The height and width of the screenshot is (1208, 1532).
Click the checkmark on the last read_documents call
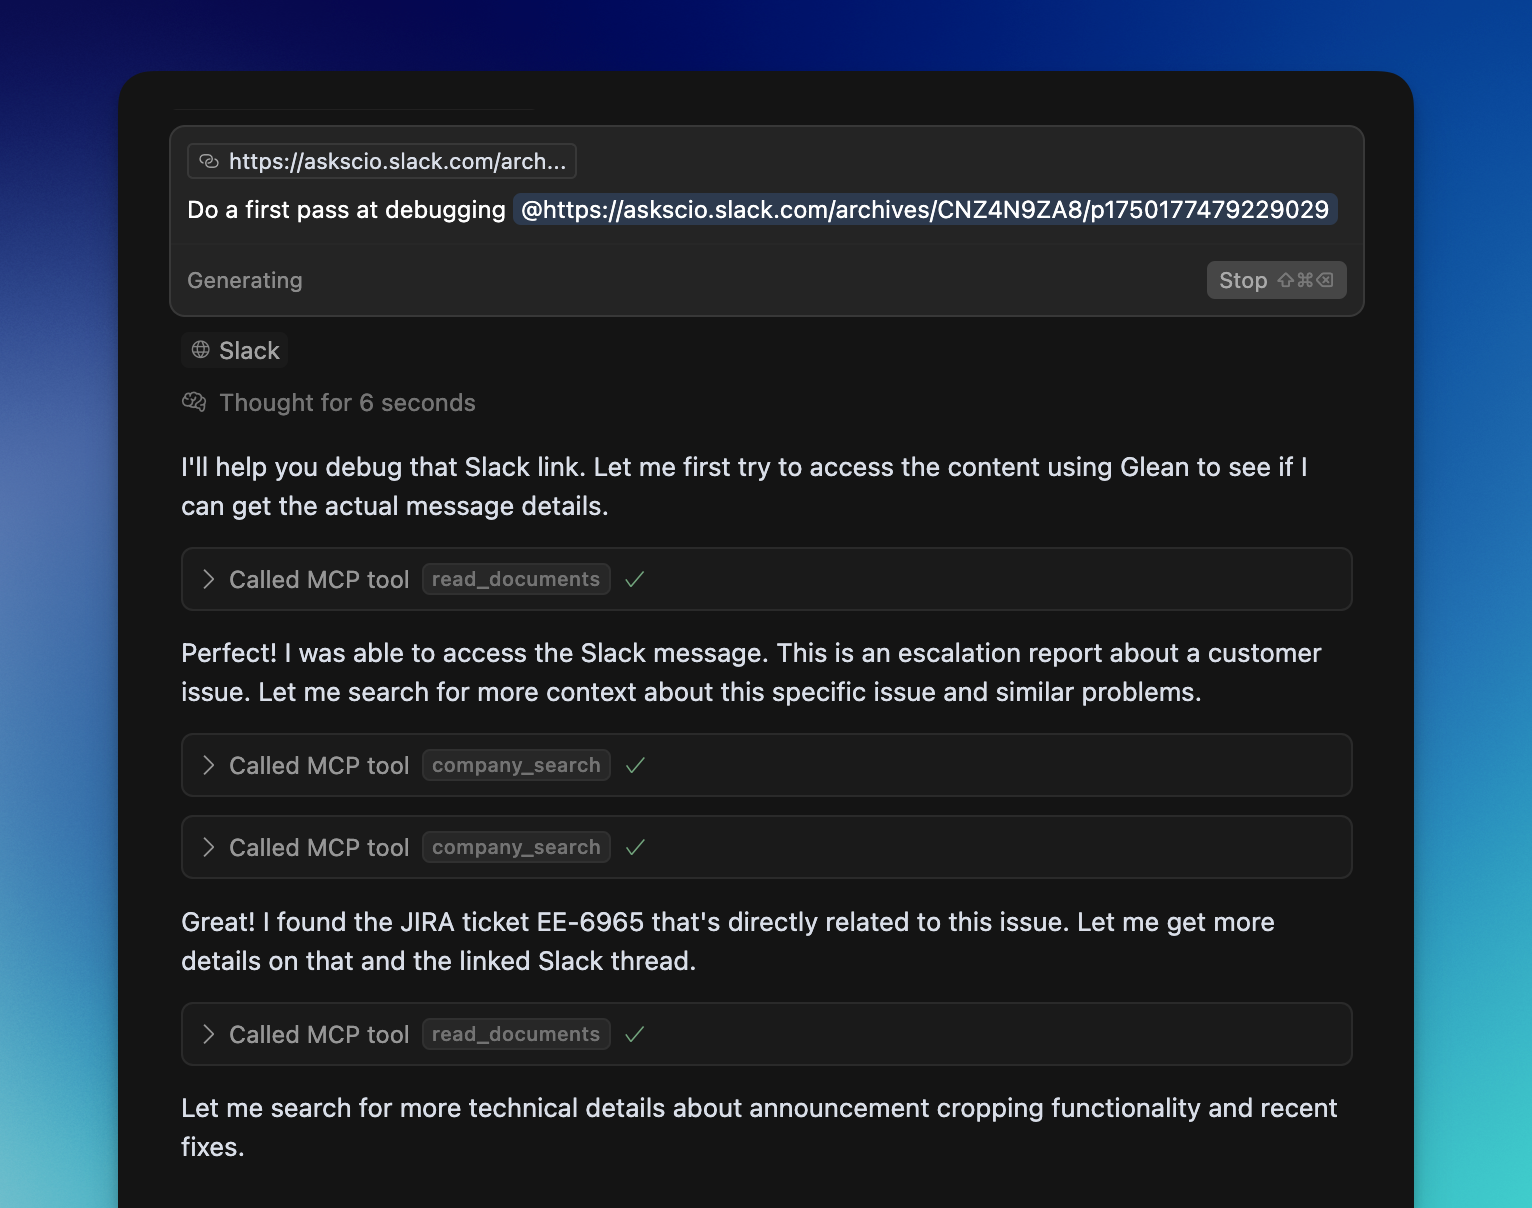635,1034
